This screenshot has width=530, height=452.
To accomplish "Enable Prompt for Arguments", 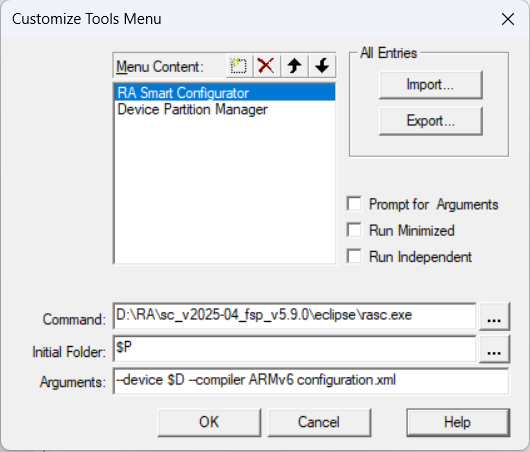I will click(x=354, y=204).
